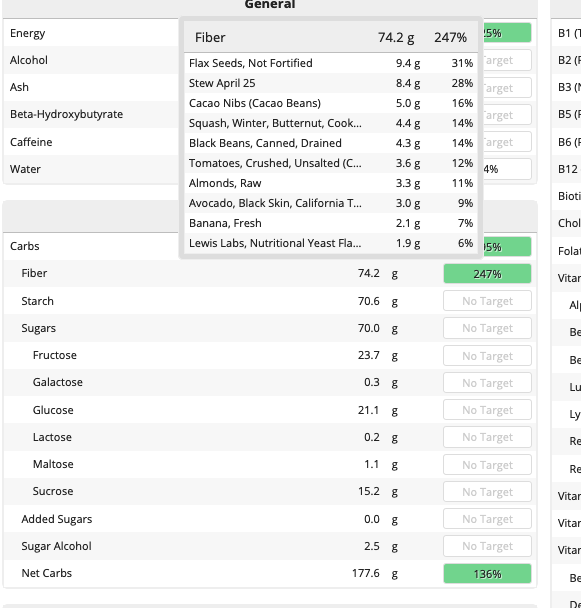The width and height of the screenshot is (581, 608).
Task: Click the Water row target percentage box
Action: click(507, 169)
